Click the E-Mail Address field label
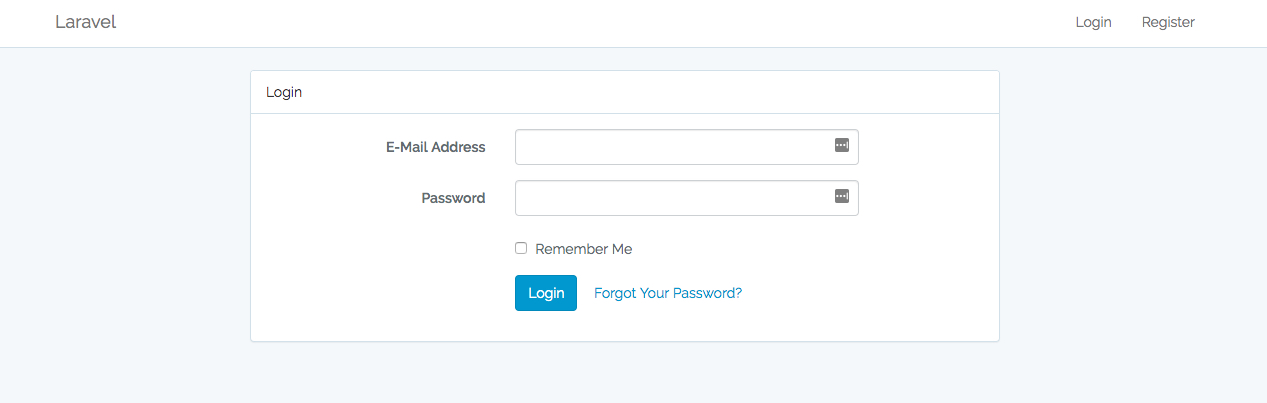The width and height of the screenshot is (1267, 403). [x=435, y=147]
